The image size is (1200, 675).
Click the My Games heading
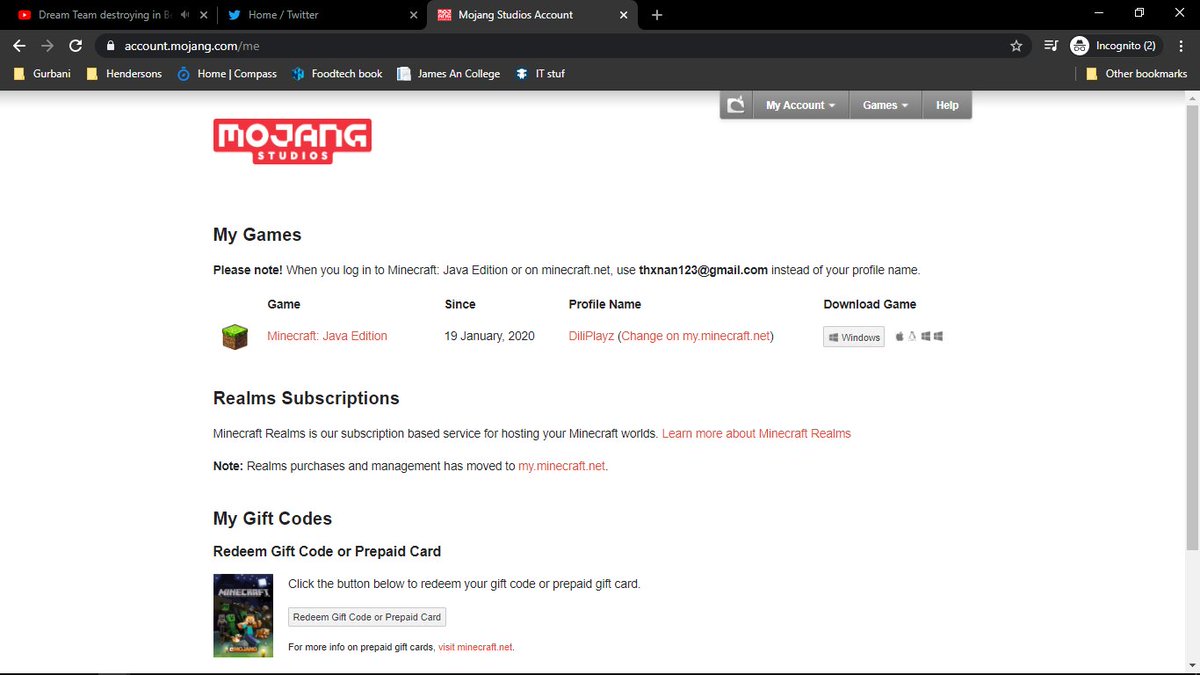click(257, 235)
